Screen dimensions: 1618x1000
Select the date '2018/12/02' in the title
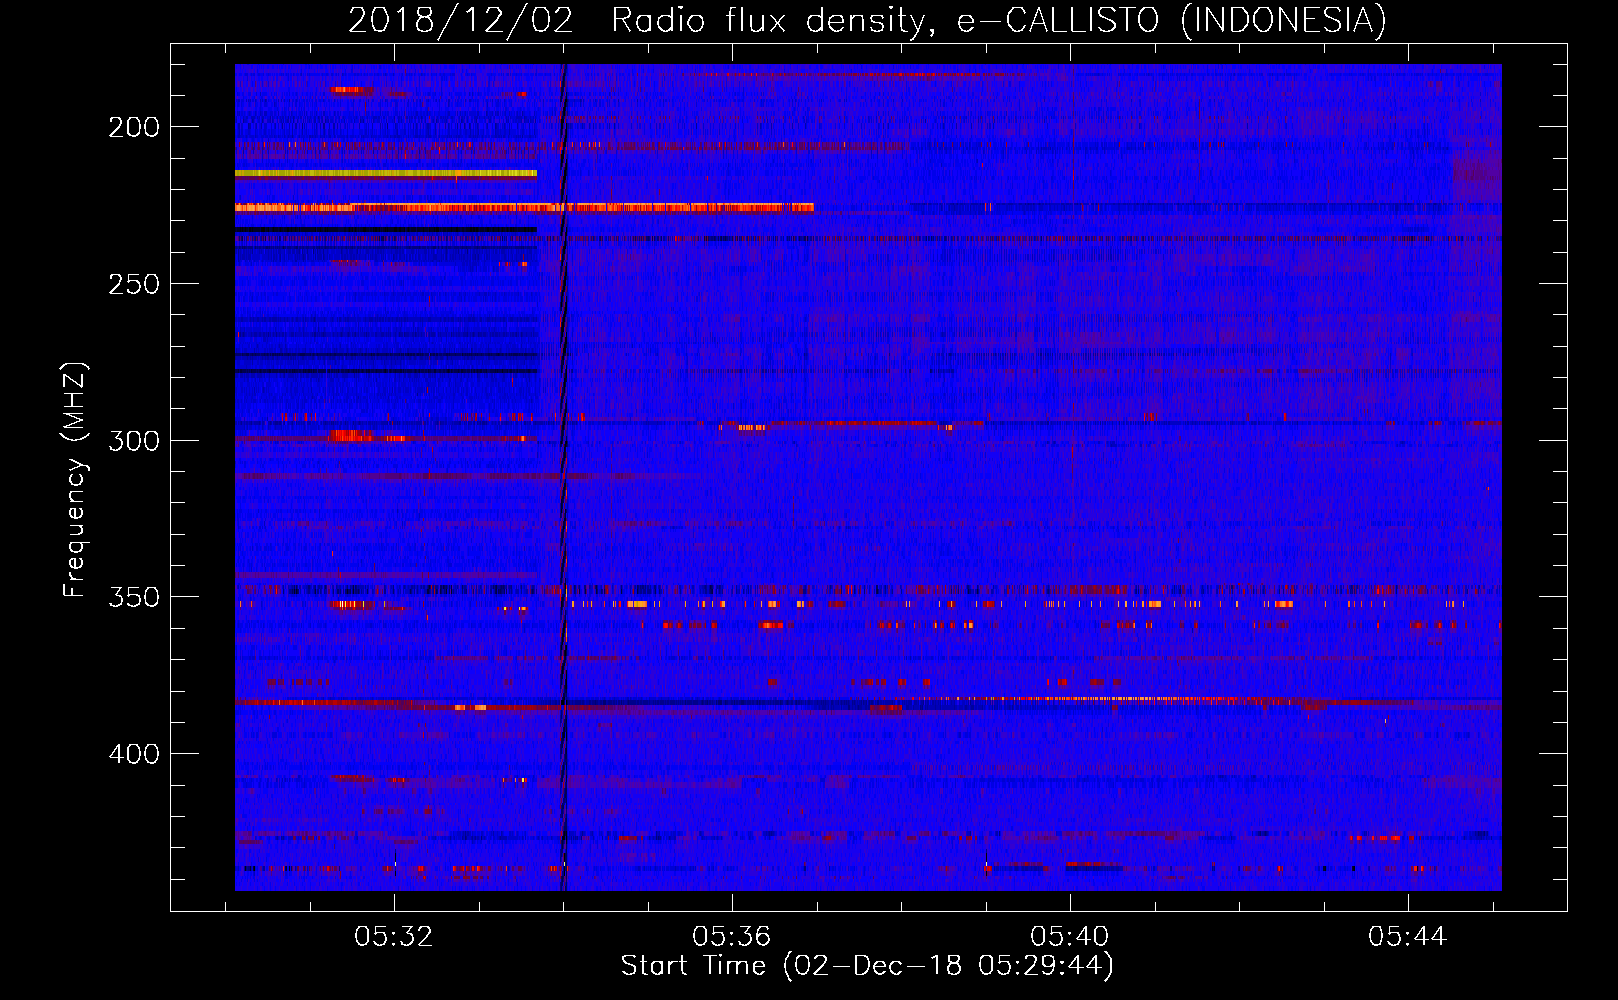coord(461,20)
